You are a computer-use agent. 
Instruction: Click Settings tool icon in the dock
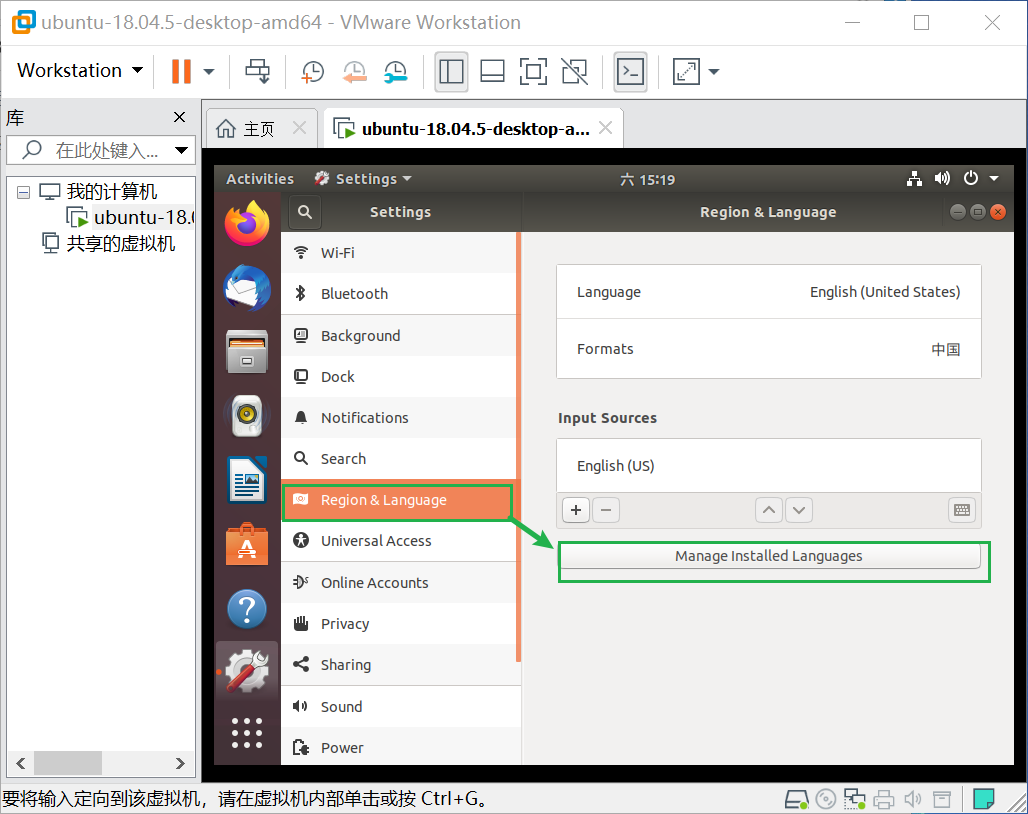[247, 670]
